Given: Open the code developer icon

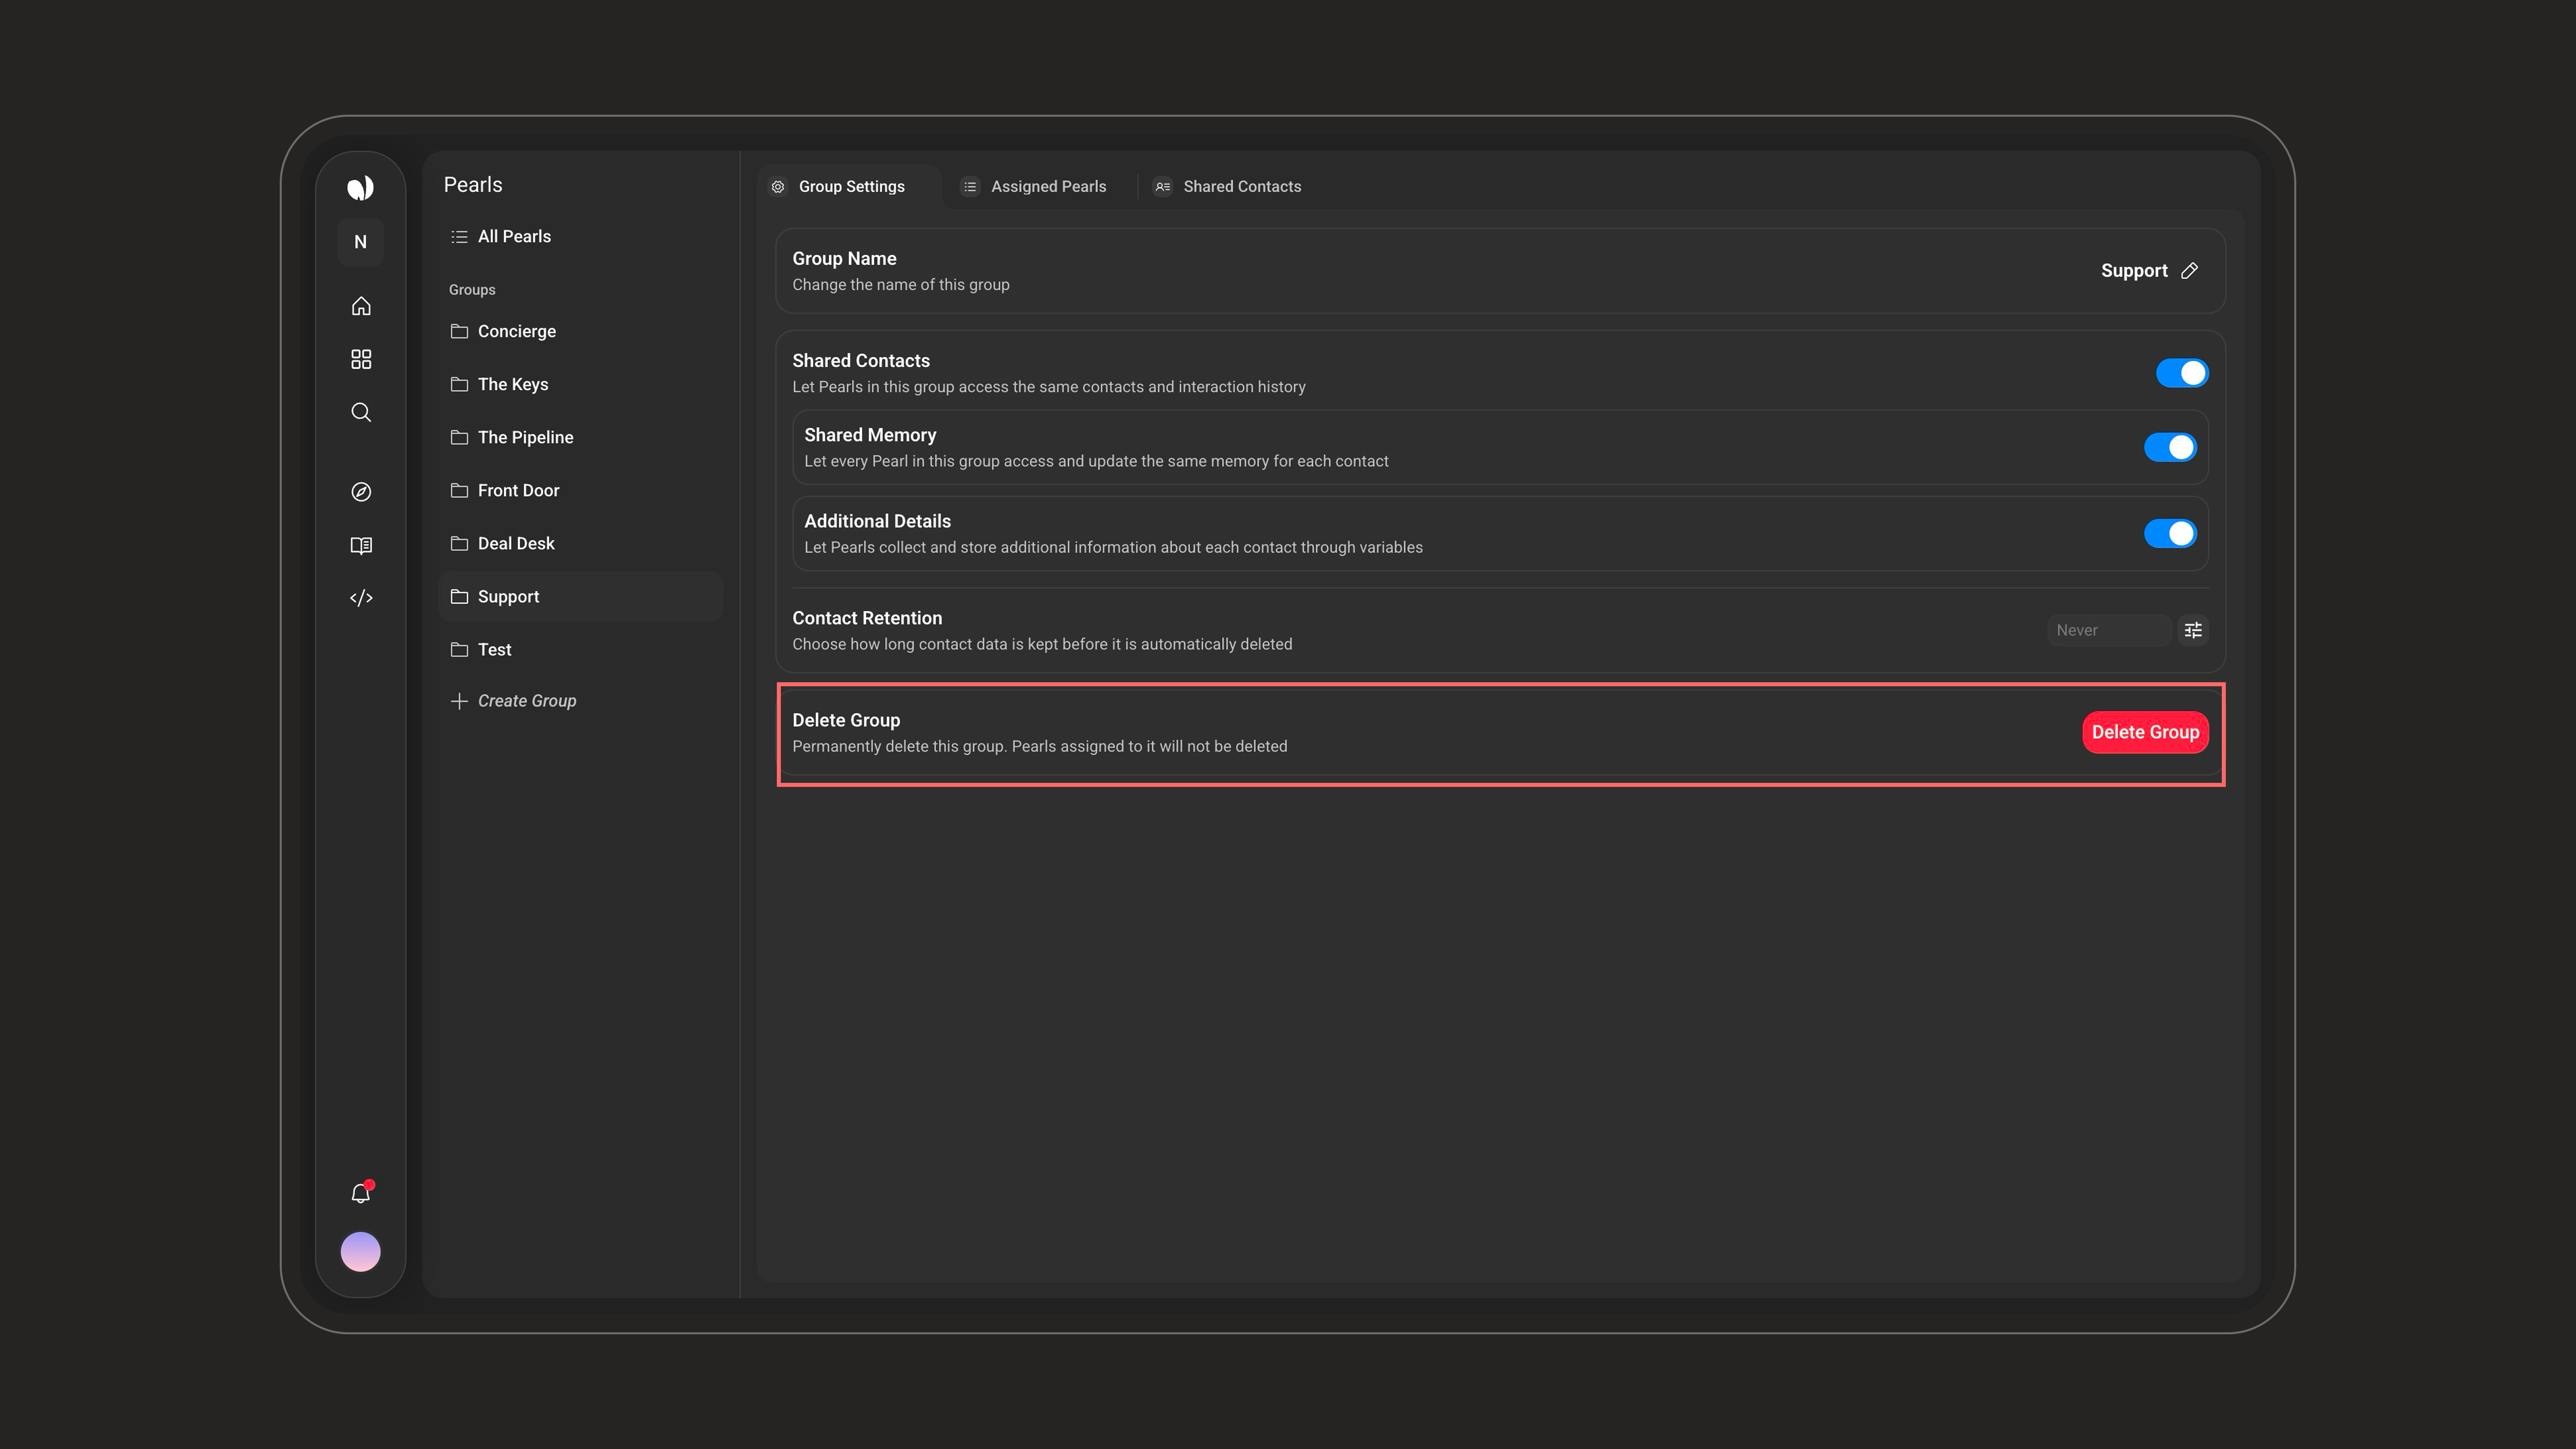Looking at the screenshot, I should tap(361, 598).
